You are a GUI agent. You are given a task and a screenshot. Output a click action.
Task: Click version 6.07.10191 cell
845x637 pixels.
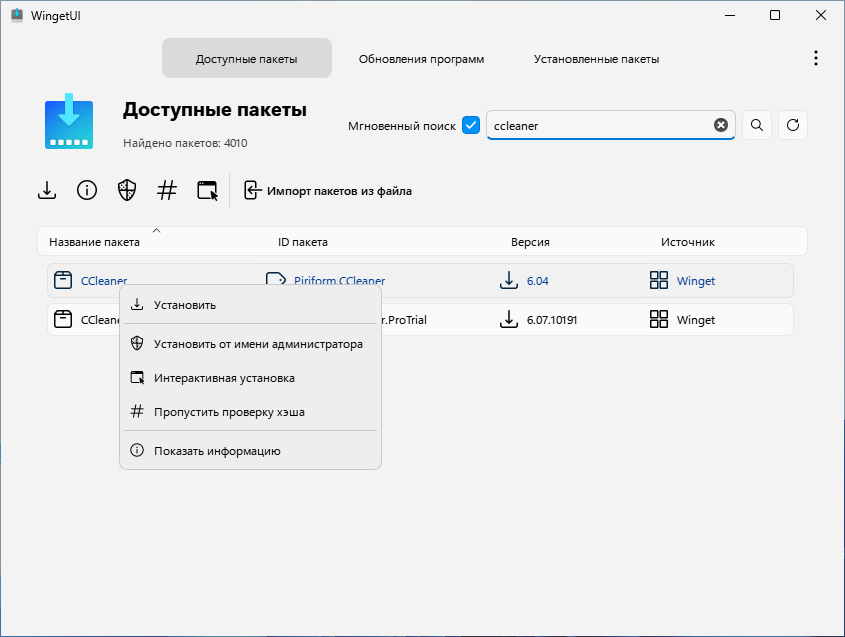click(x=552, y=320)
